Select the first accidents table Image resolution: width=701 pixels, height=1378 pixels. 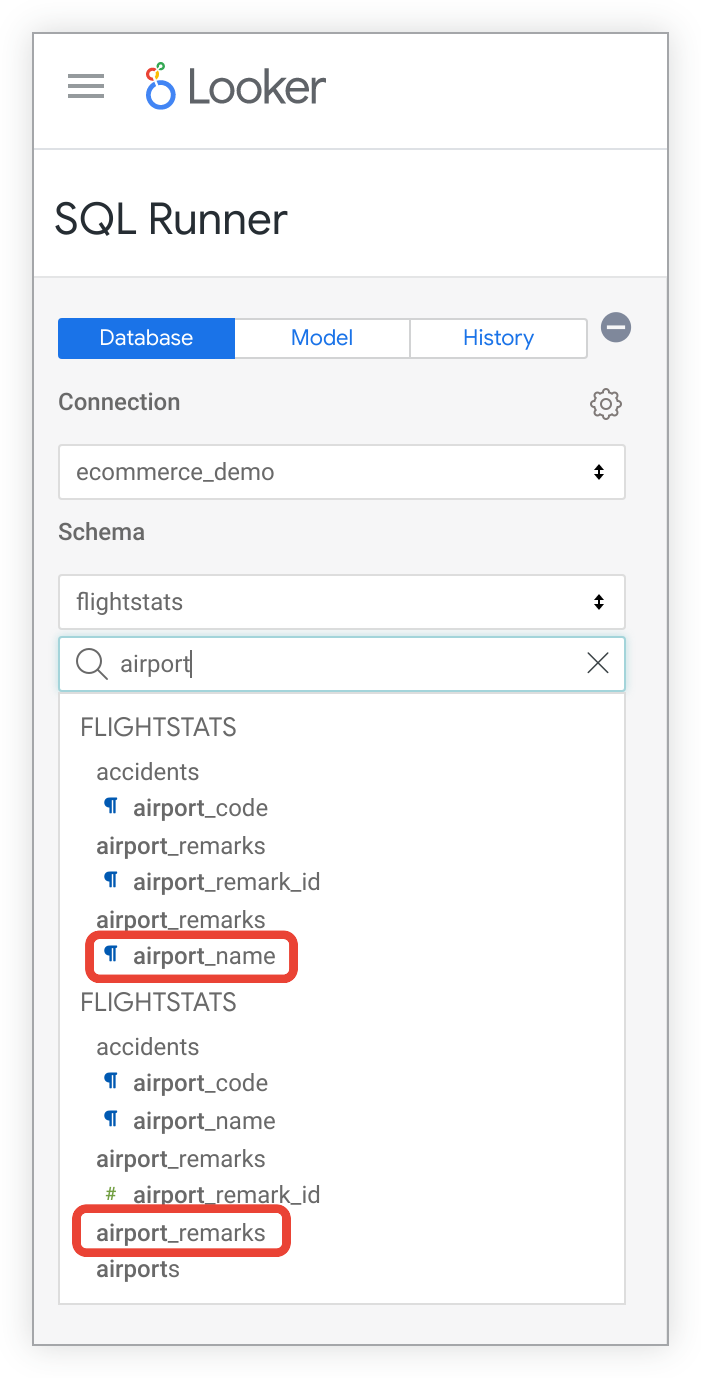pos(148,772)
